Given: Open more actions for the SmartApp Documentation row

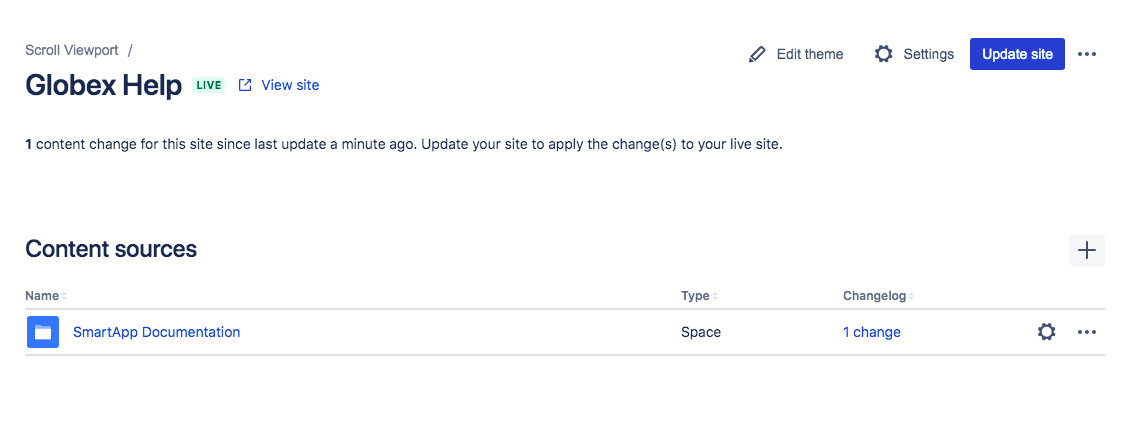Looking at the screenshot, I should (x=1087, y=332).
